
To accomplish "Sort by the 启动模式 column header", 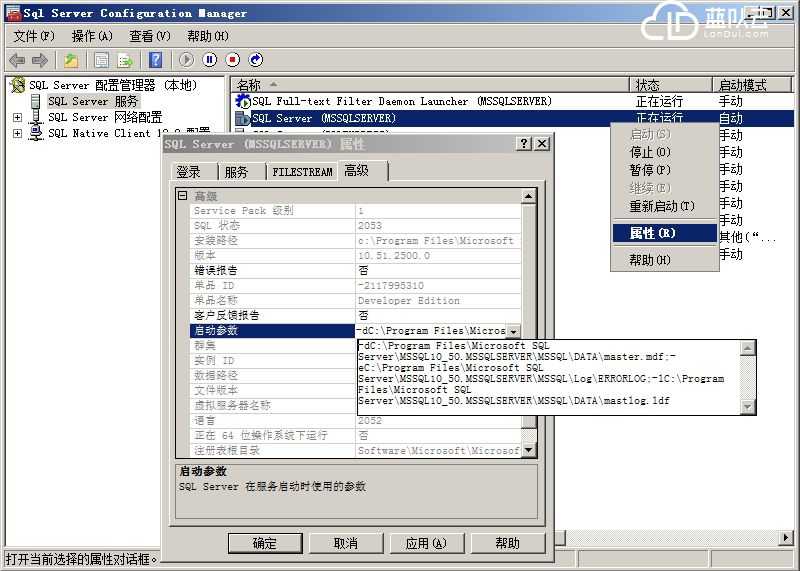I will pyautogui.click(x=752, y=85).
